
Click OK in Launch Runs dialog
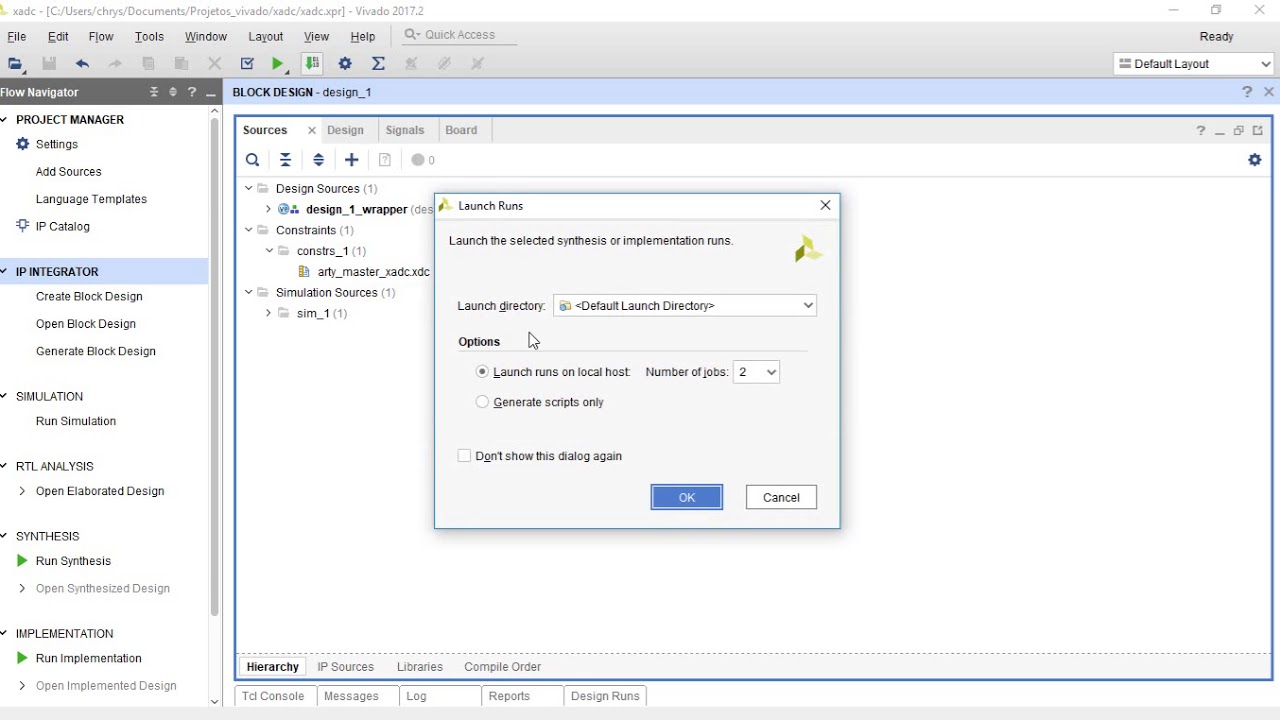(x=687, y=498)
